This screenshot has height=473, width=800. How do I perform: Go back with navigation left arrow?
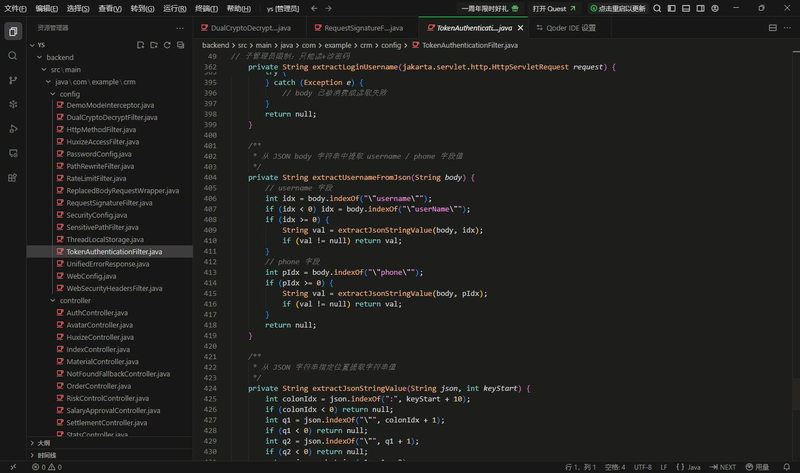[314, 8]
